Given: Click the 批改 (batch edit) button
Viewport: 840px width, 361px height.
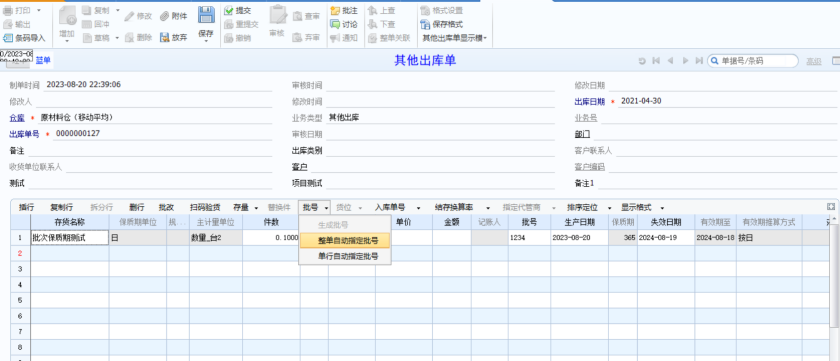Looking at the screenshot, I should pos(167,207).
